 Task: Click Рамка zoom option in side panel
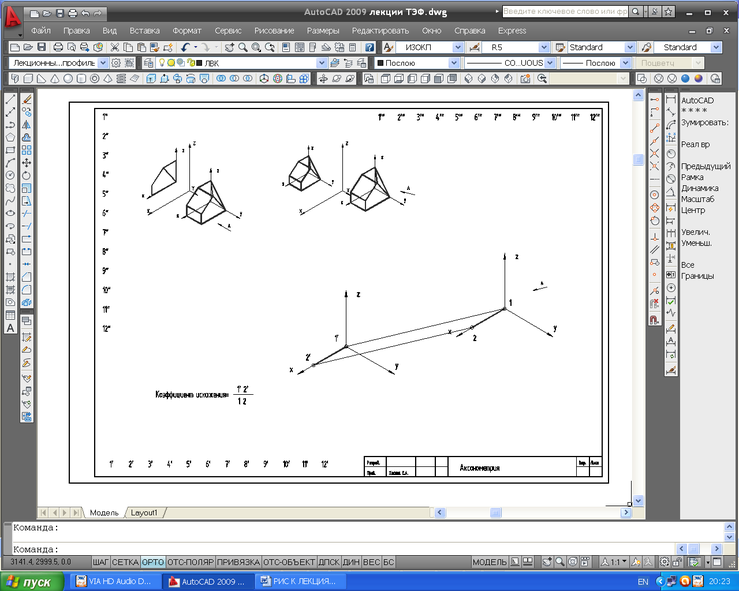coord(692,177)
